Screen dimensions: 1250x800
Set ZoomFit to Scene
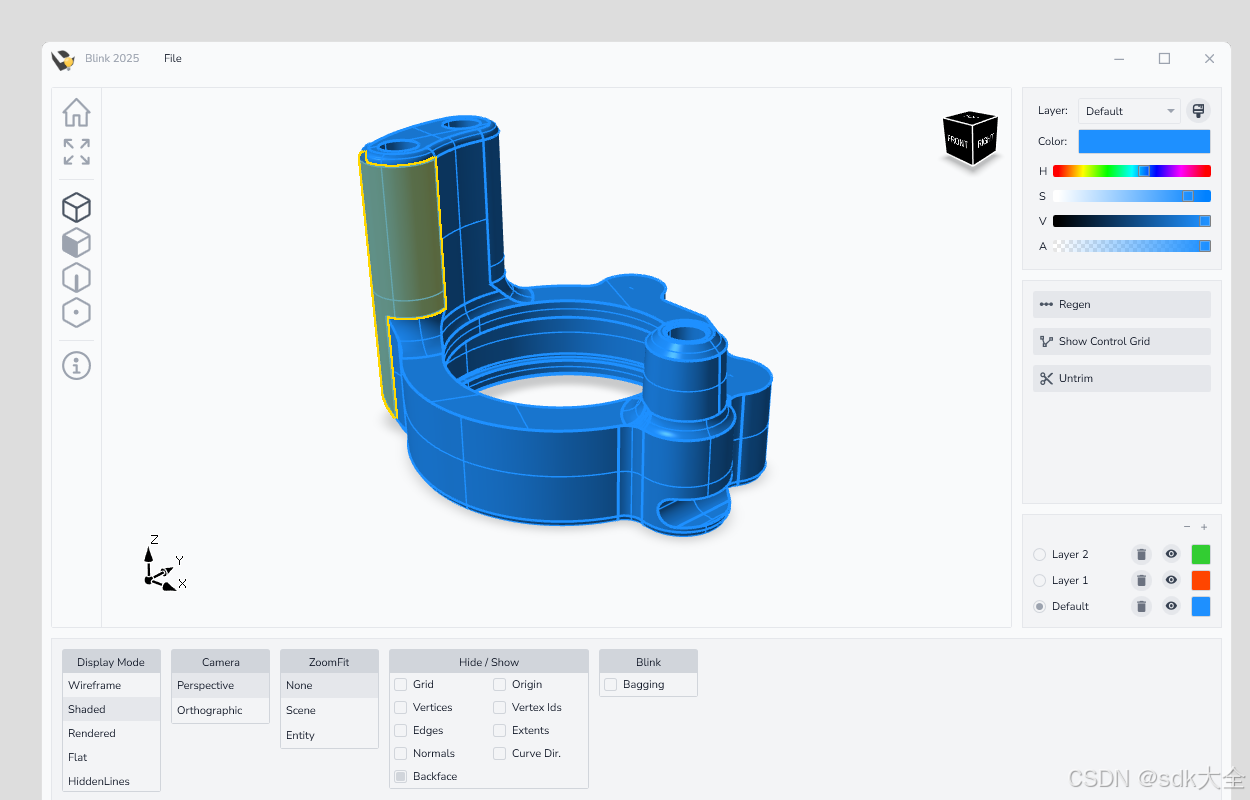pos(329,710)
